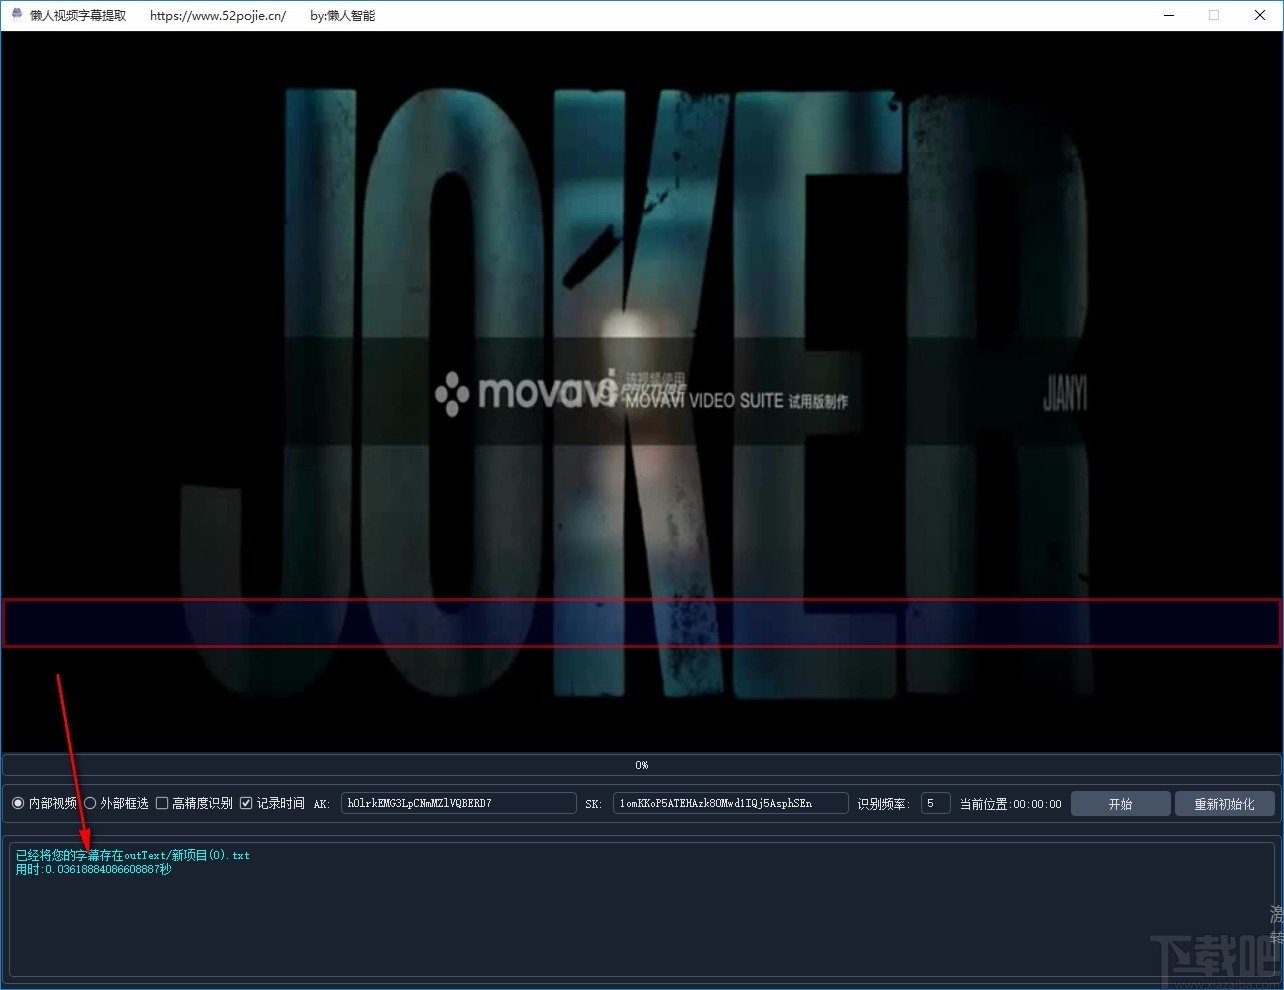Viewport: 1284px width, 990px height.
Task: Focus the SK key input field
Action: point(731,803)
